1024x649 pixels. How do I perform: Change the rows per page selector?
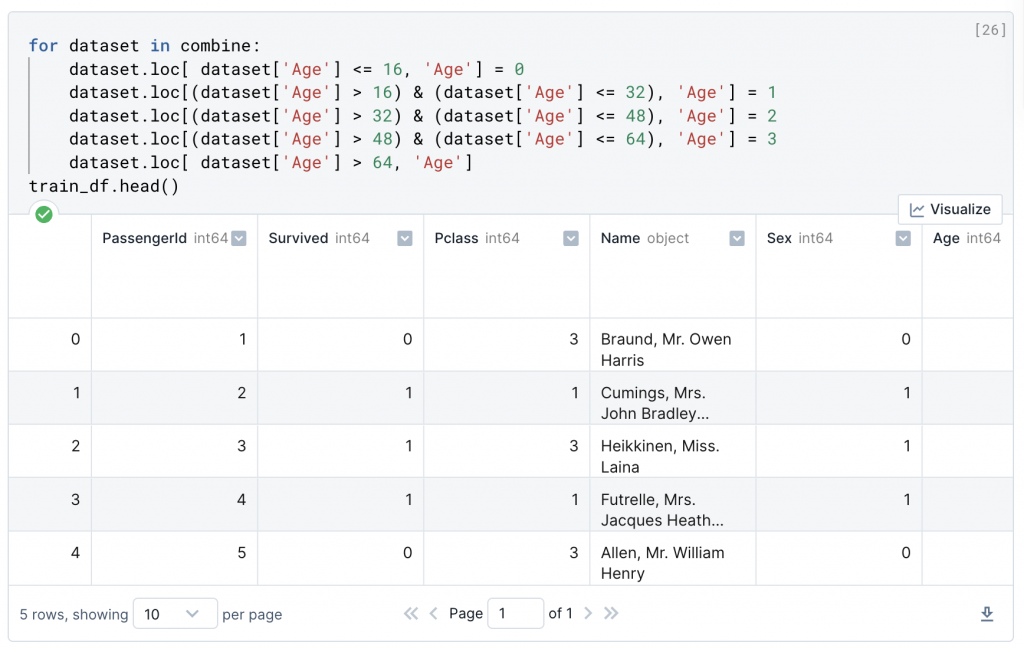pos(174,614)
